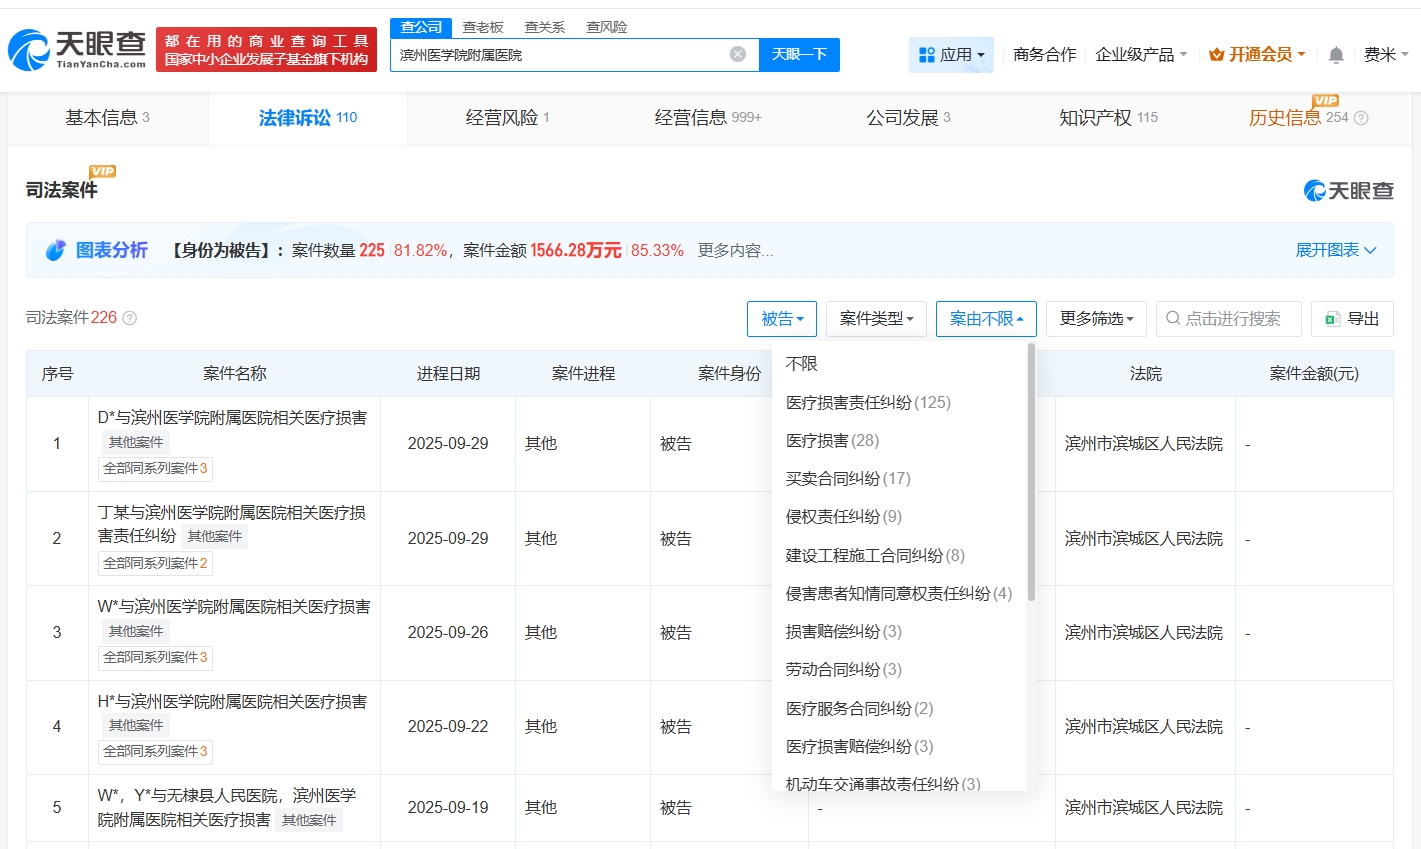The width and height of the screenshot is (1421, 849).
Task: Open the notification bell icon
Action: tap(1336, 55)
